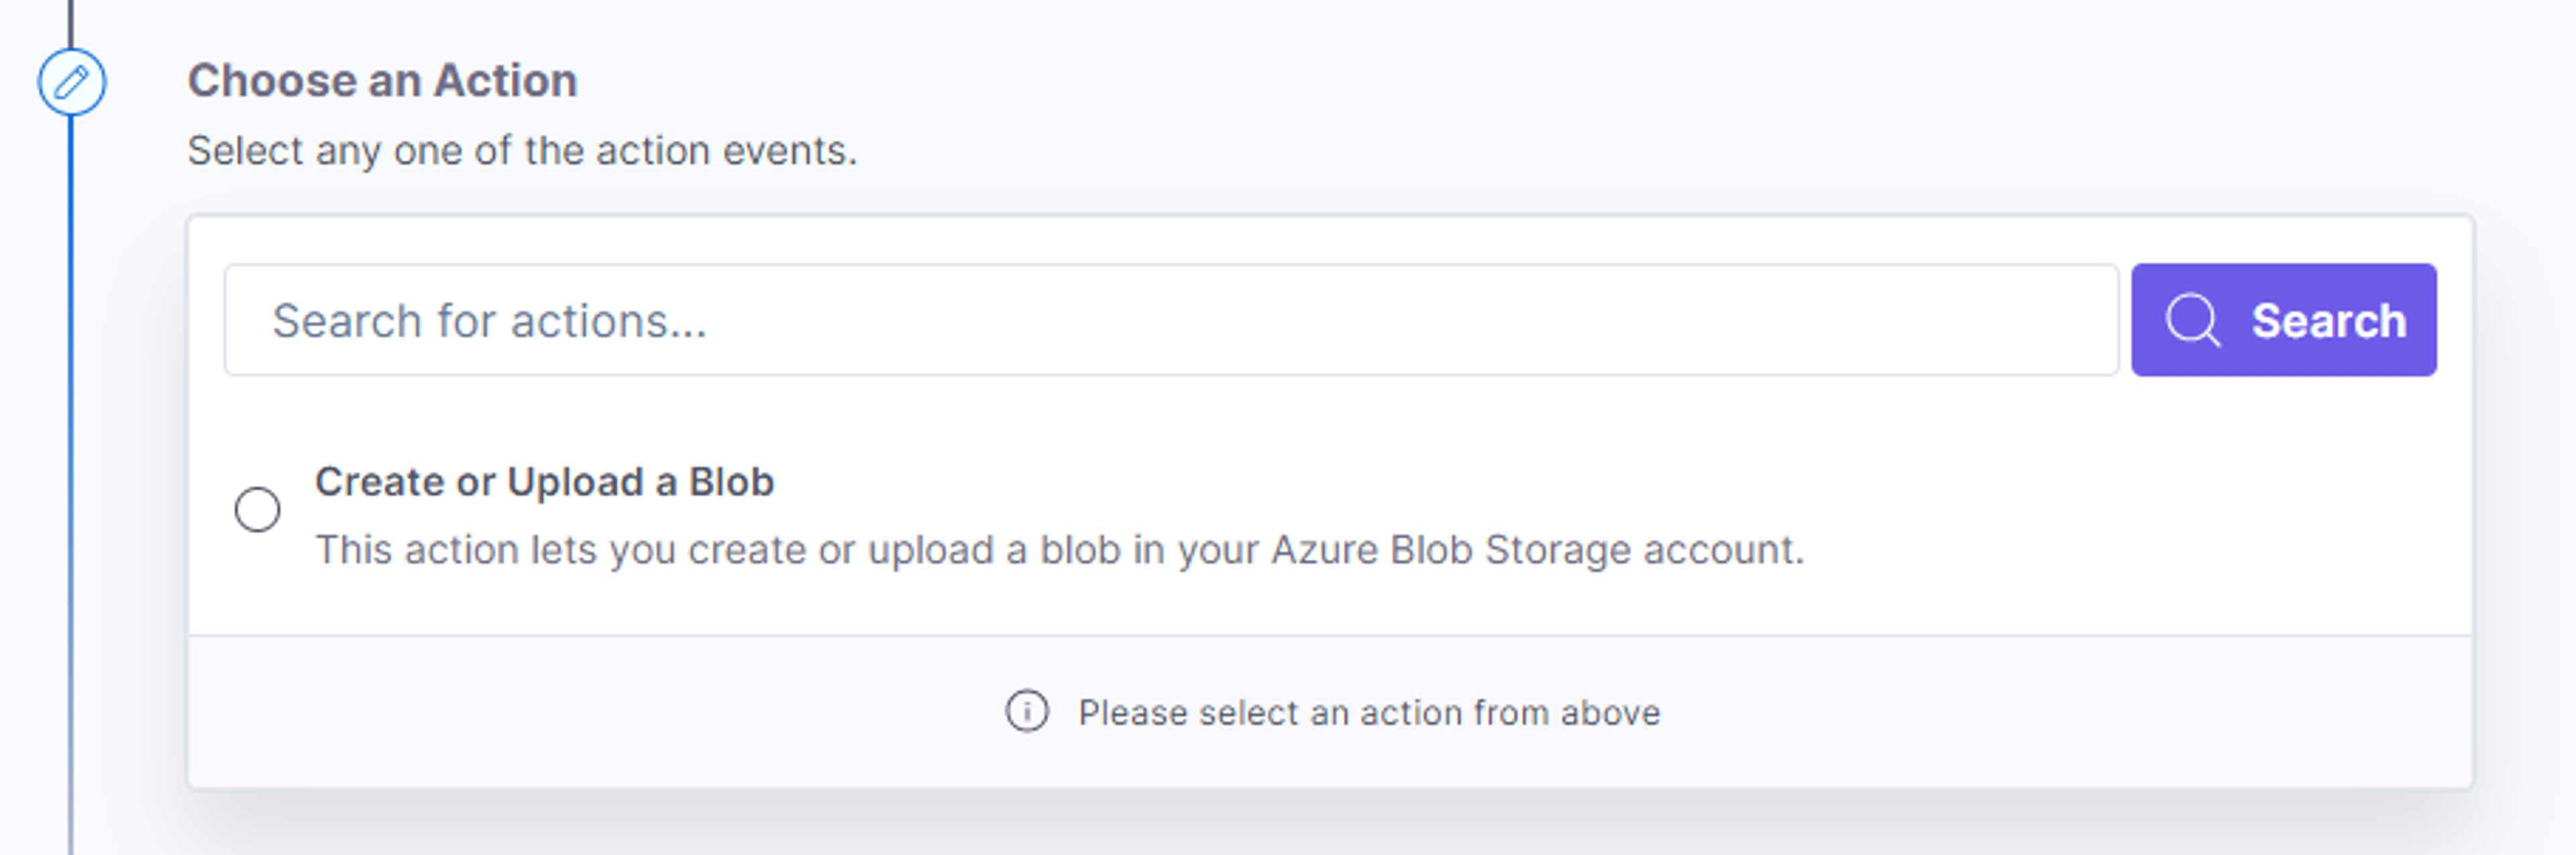Click the Search for actions placeholder text
2576x855 pixels.
(x=490, y=321)
